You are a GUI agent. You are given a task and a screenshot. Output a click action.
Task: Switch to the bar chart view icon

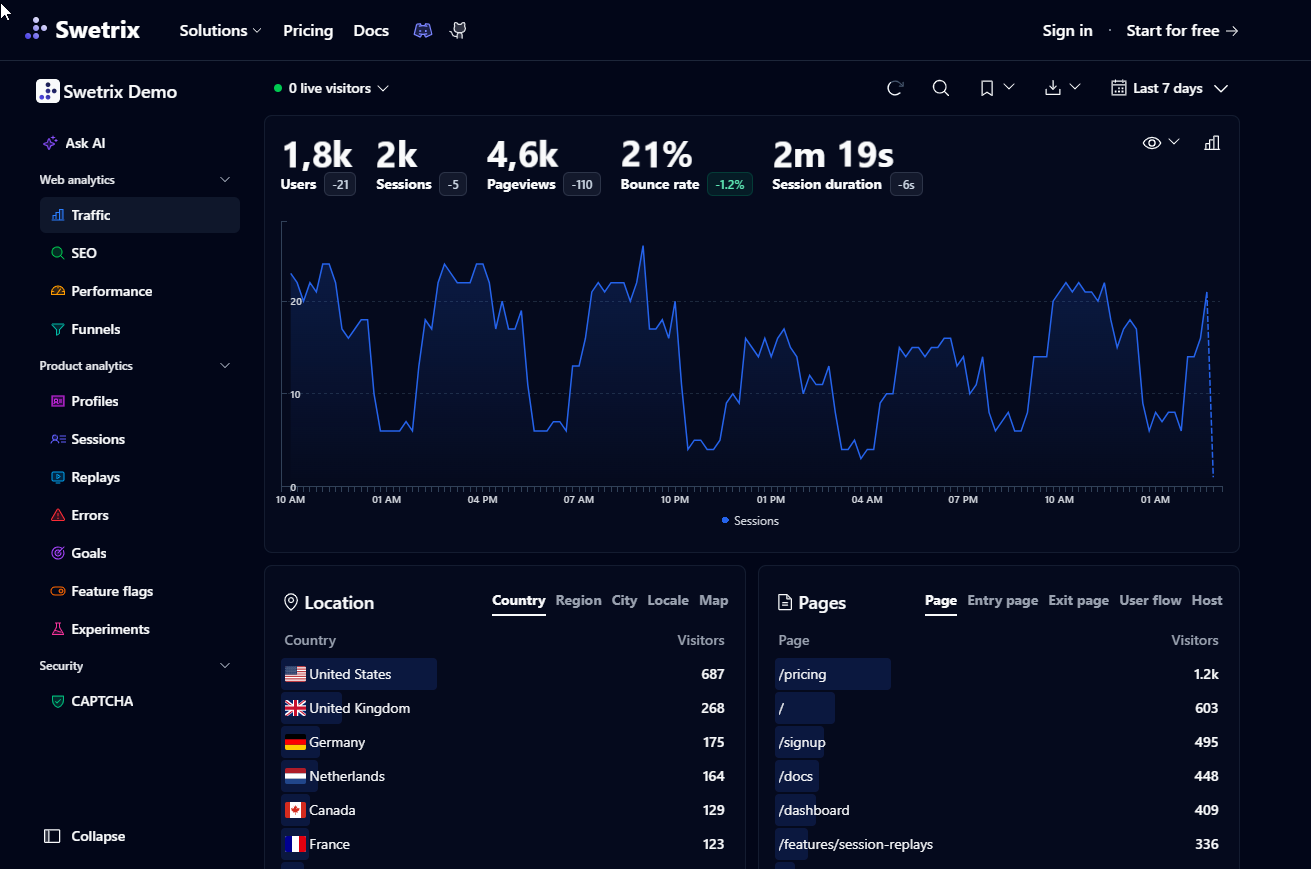(1212, 143)
